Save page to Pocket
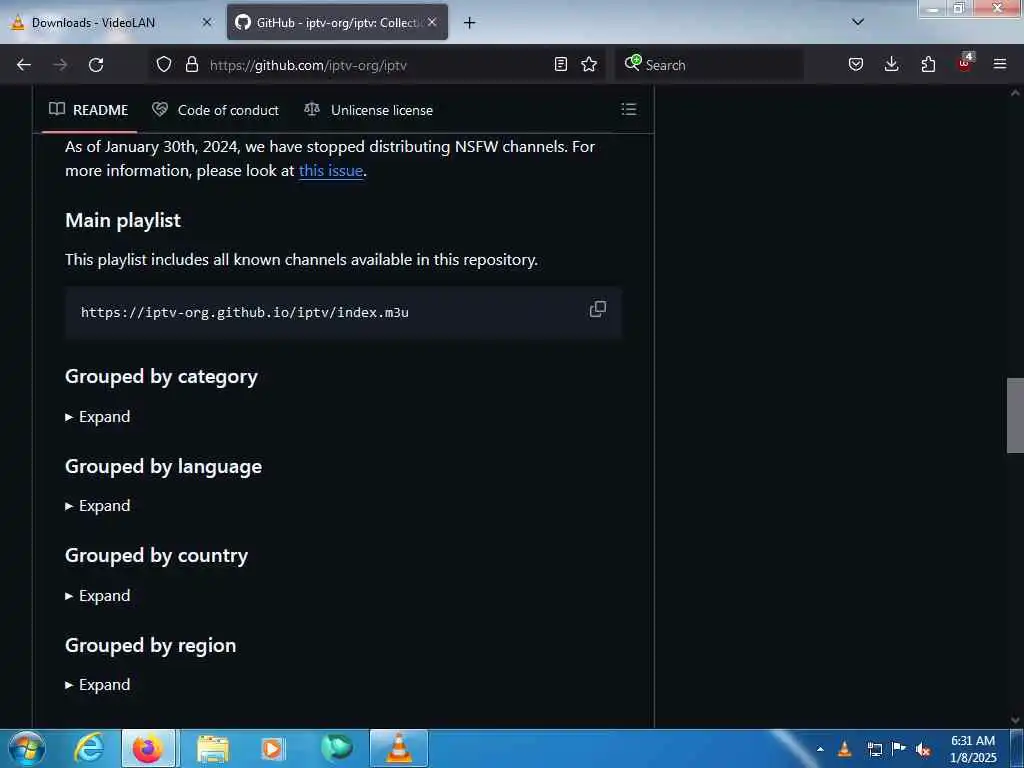This screenshot has height=768, width=1024. click(856, 64)
